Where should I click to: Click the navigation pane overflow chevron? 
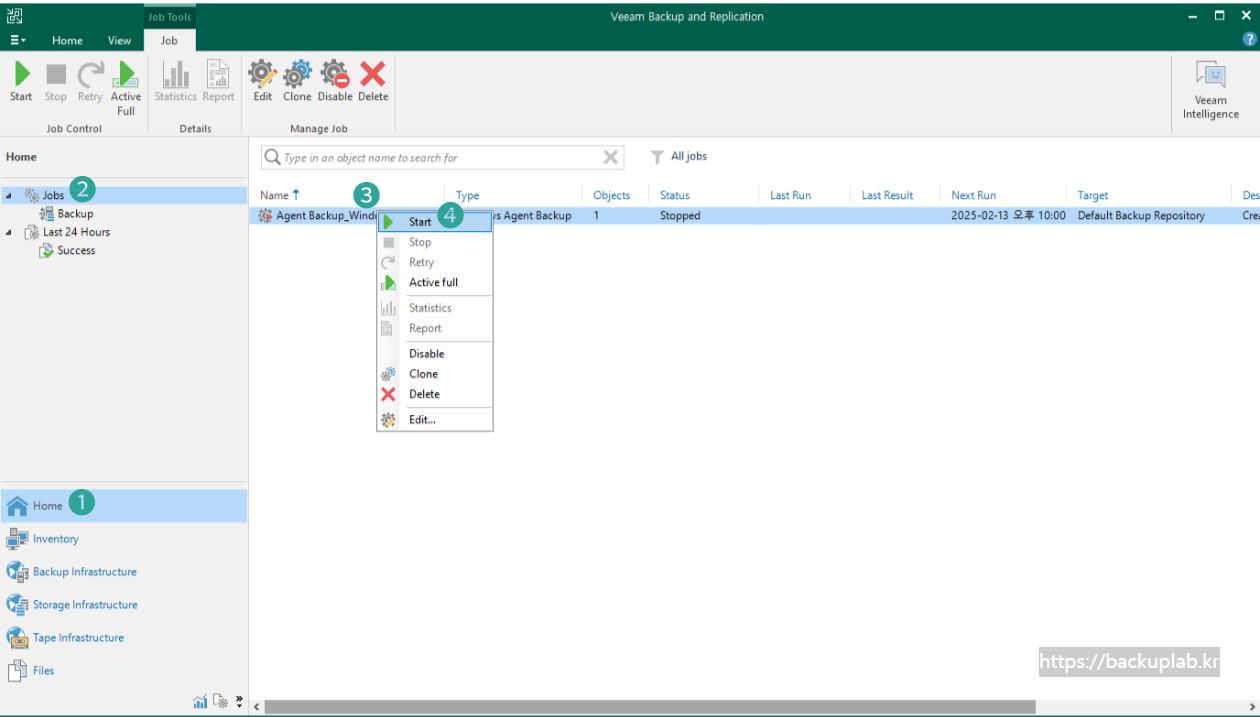point(239,701)
